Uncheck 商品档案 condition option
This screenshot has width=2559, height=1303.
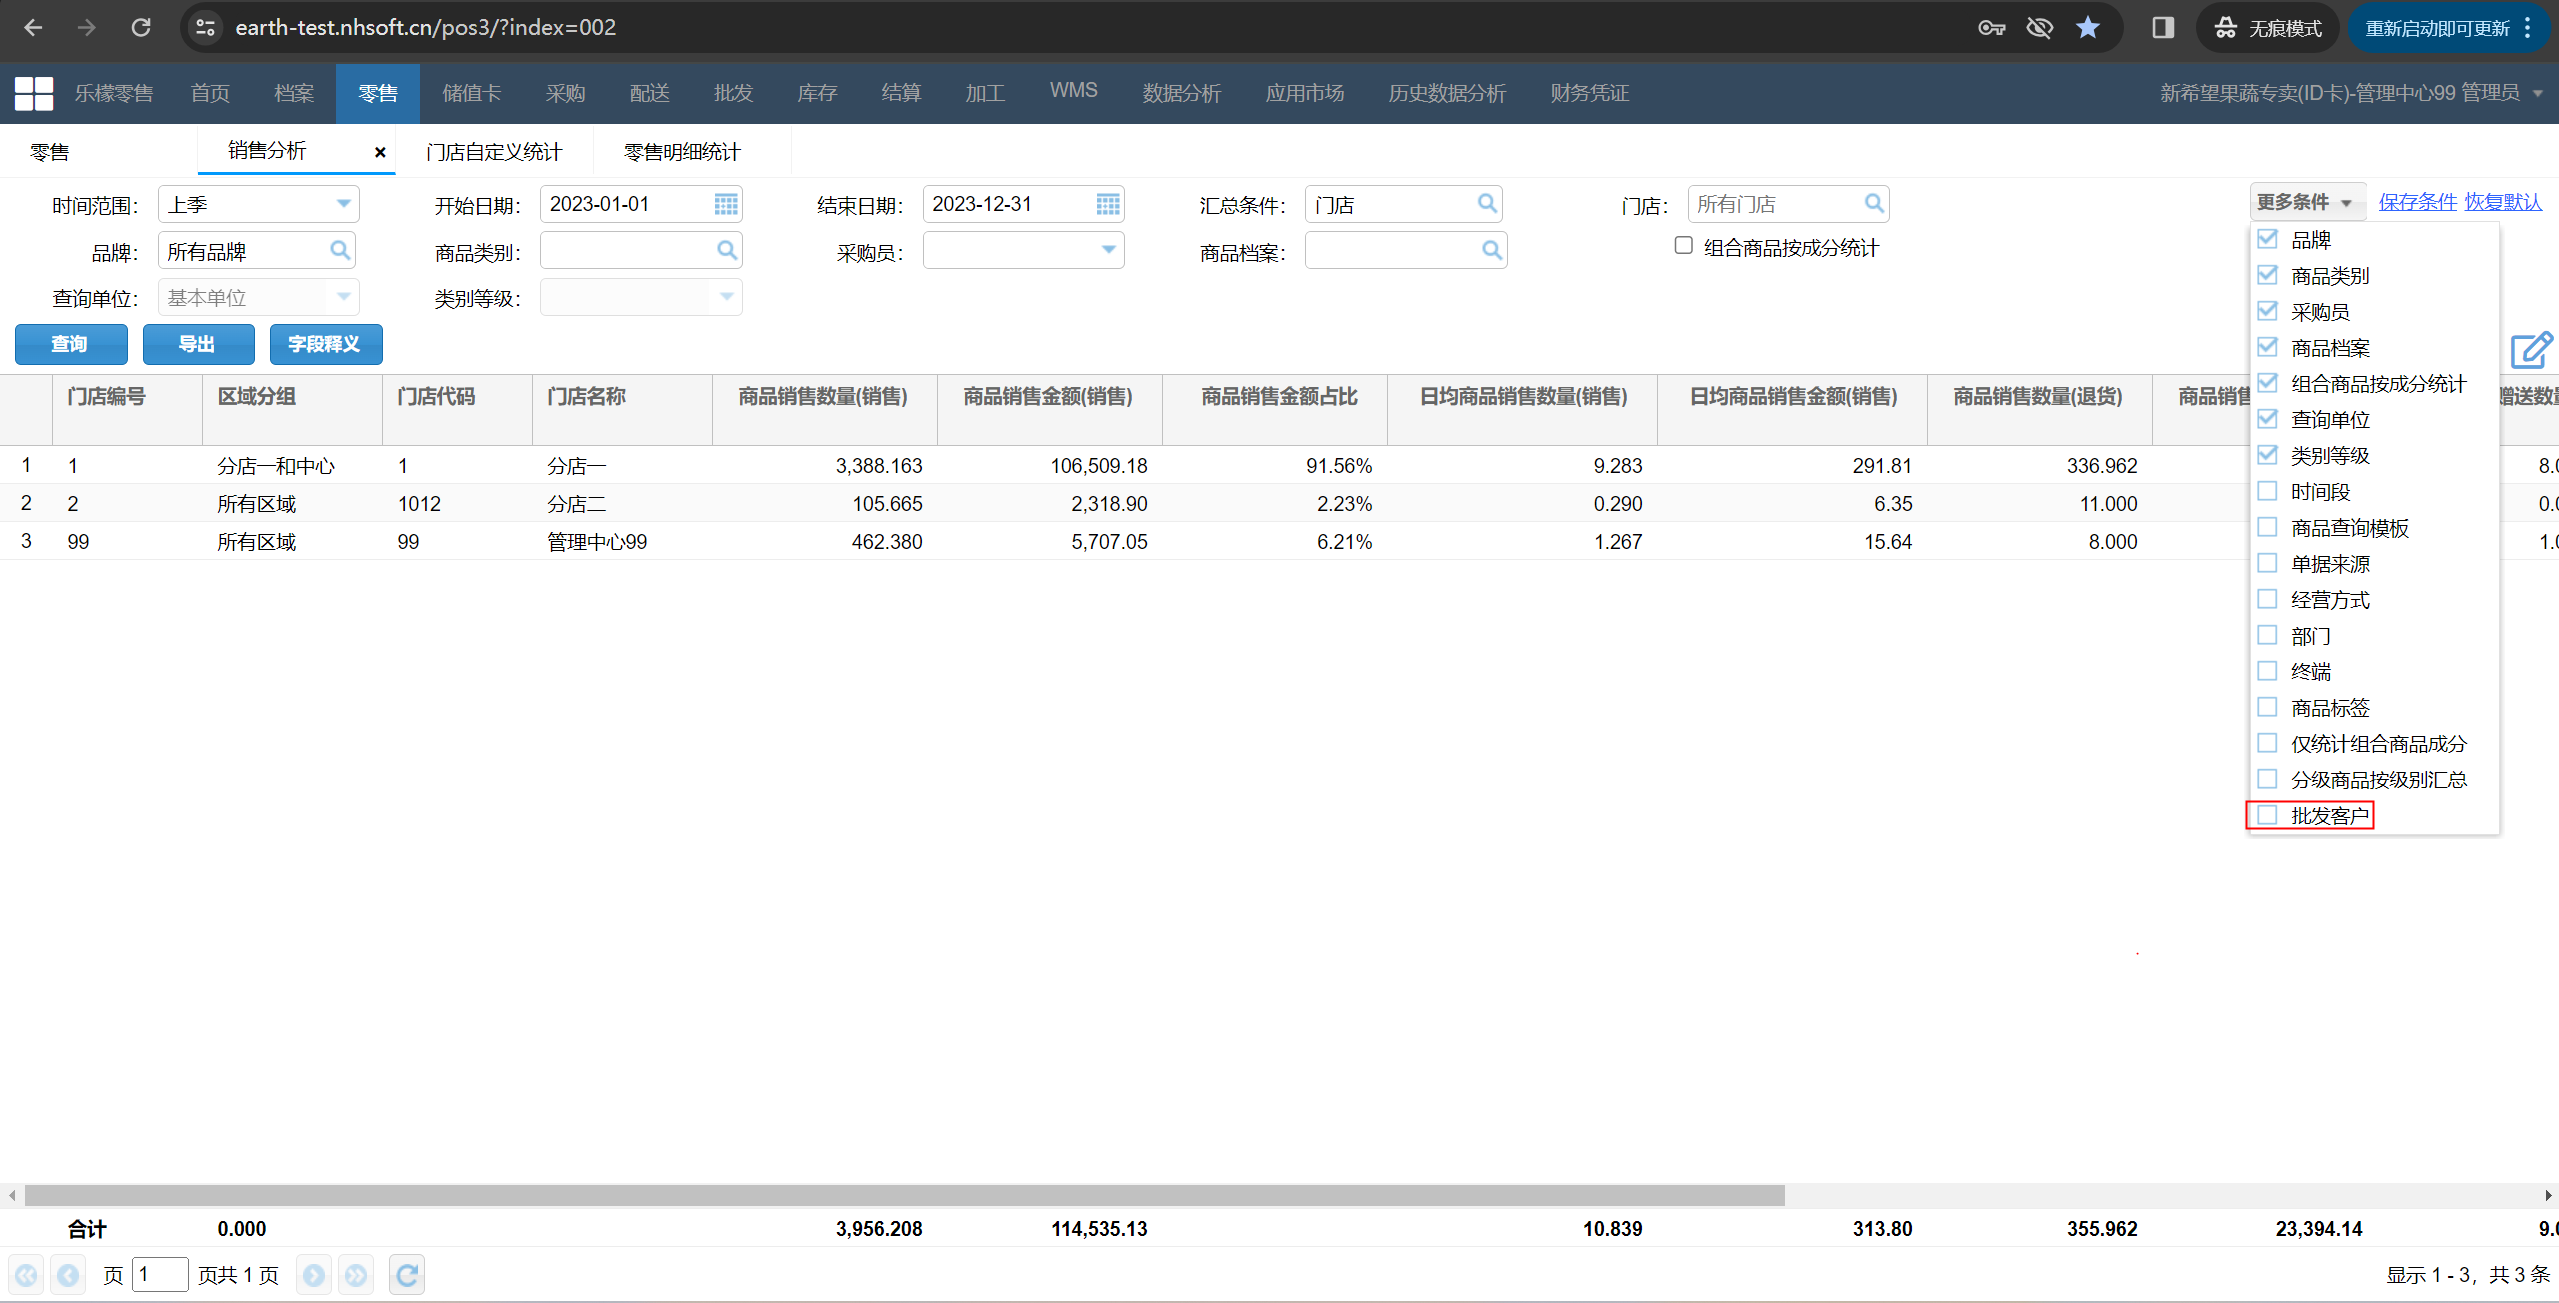click(2268, 347)
